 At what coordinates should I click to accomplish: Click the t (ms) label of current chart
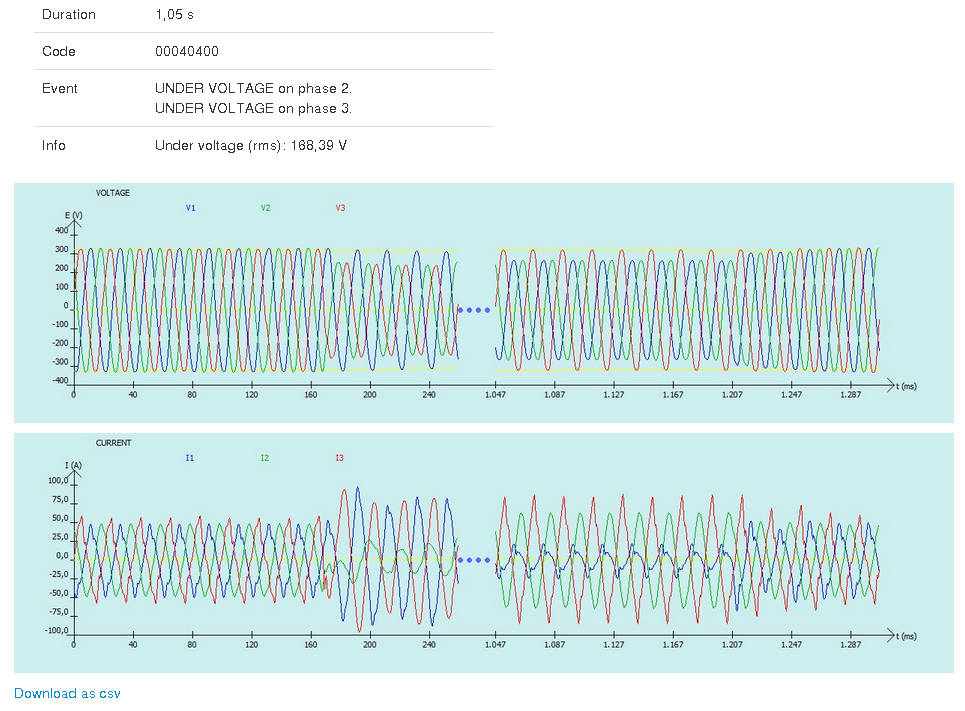click(907, 636)
